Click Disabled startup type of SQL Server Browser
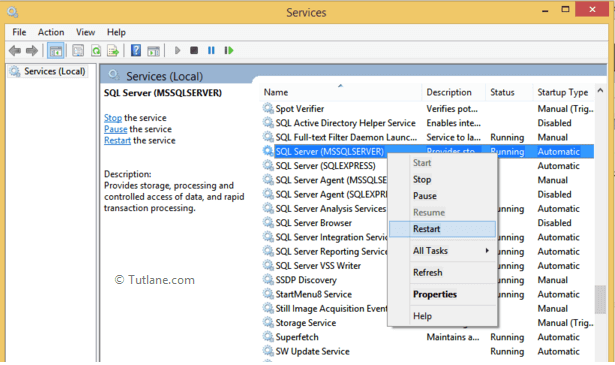The width and height of the screenshot is (615, 365). [554, 223]
